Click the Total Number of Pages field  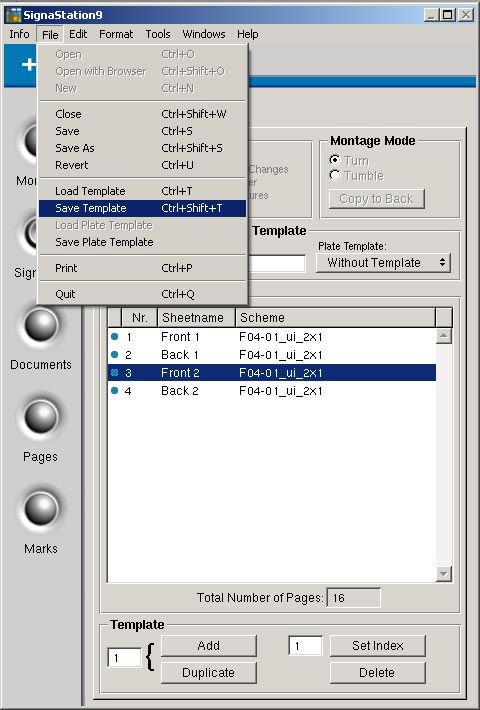coord(353,598)
